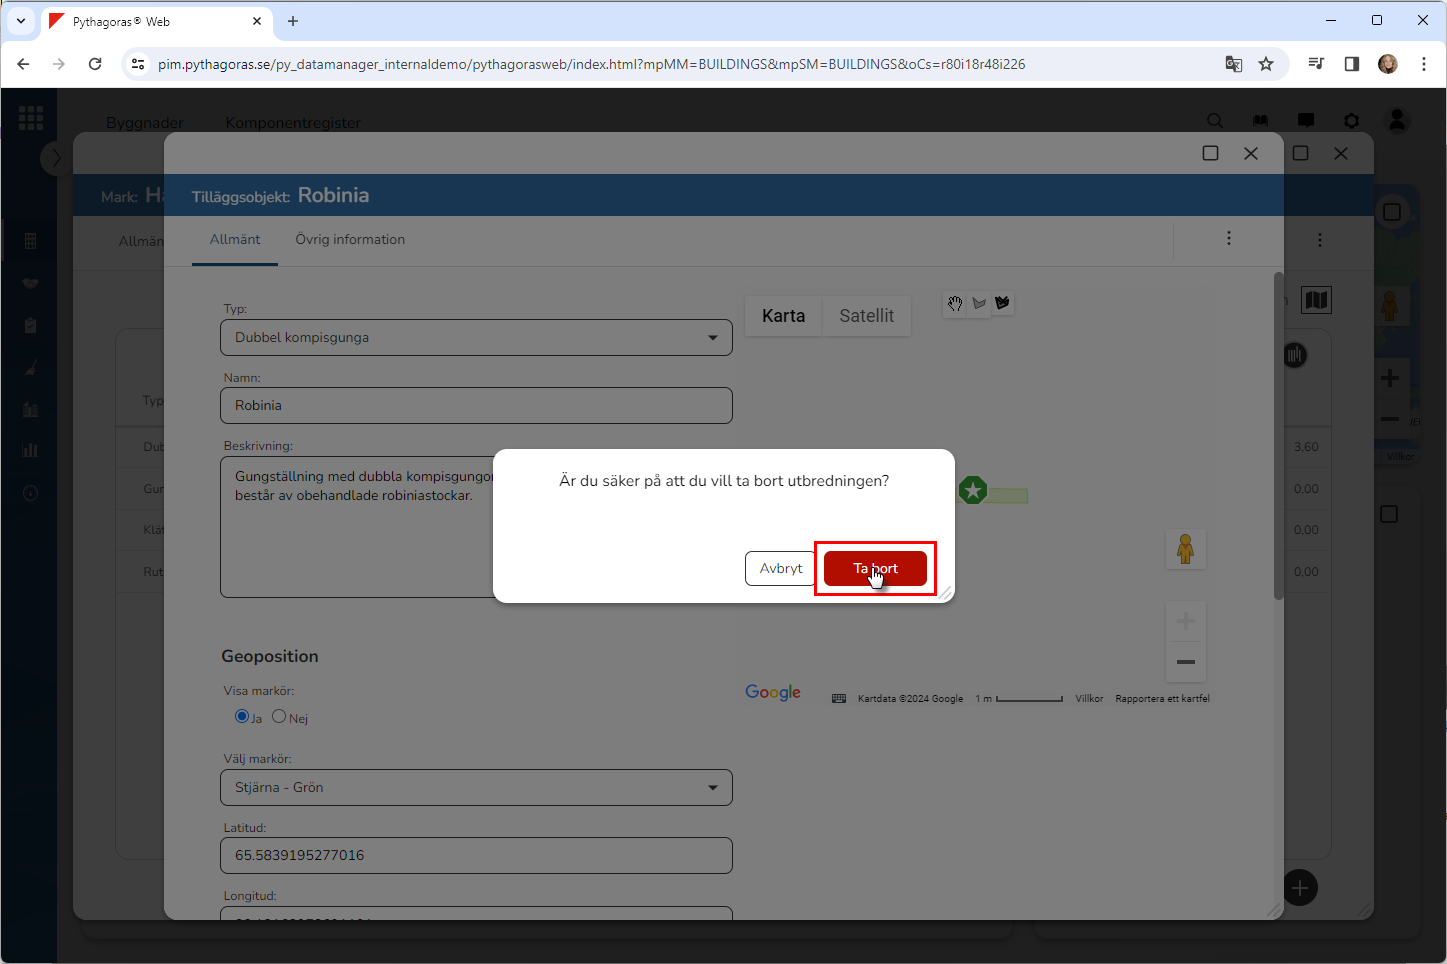Image resolution: width=1447 pixels, height=964 pixels.
Task: Open the apps grid menu icon
Action: [x=30, y=118]
